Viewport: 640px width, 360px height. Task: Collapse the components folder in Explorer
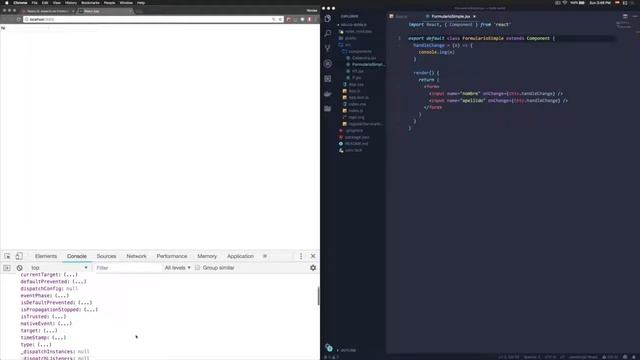[x=360, y=51]
